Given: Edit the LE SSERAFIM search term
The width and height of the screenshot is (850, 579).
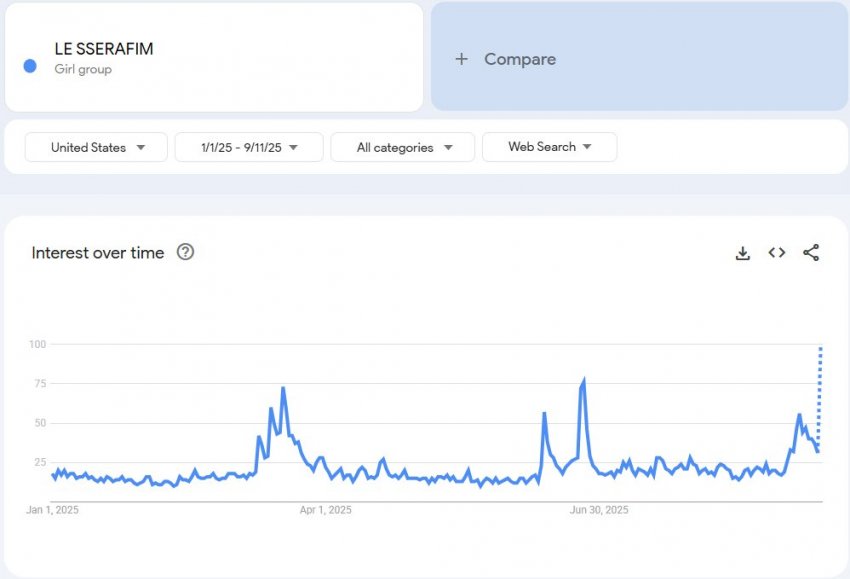Looking at the screenshot, I should click(x=104, y=49).
